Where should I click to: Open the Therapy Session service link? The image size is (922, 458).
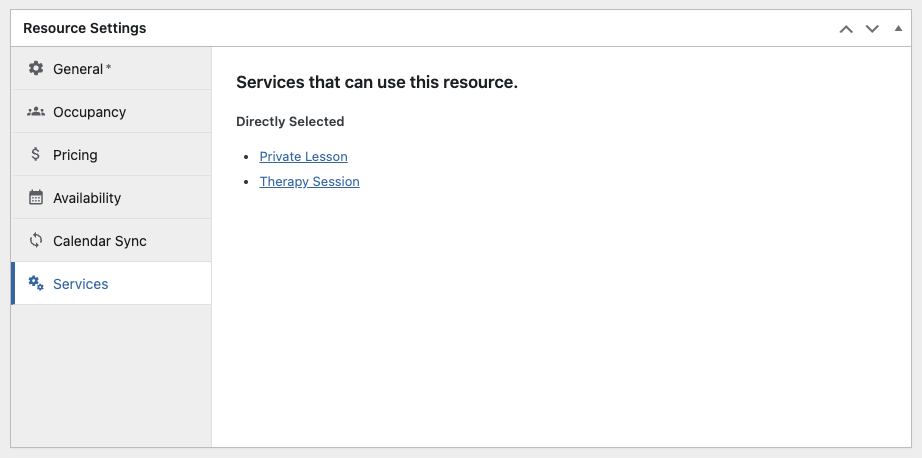coord(309,182)
